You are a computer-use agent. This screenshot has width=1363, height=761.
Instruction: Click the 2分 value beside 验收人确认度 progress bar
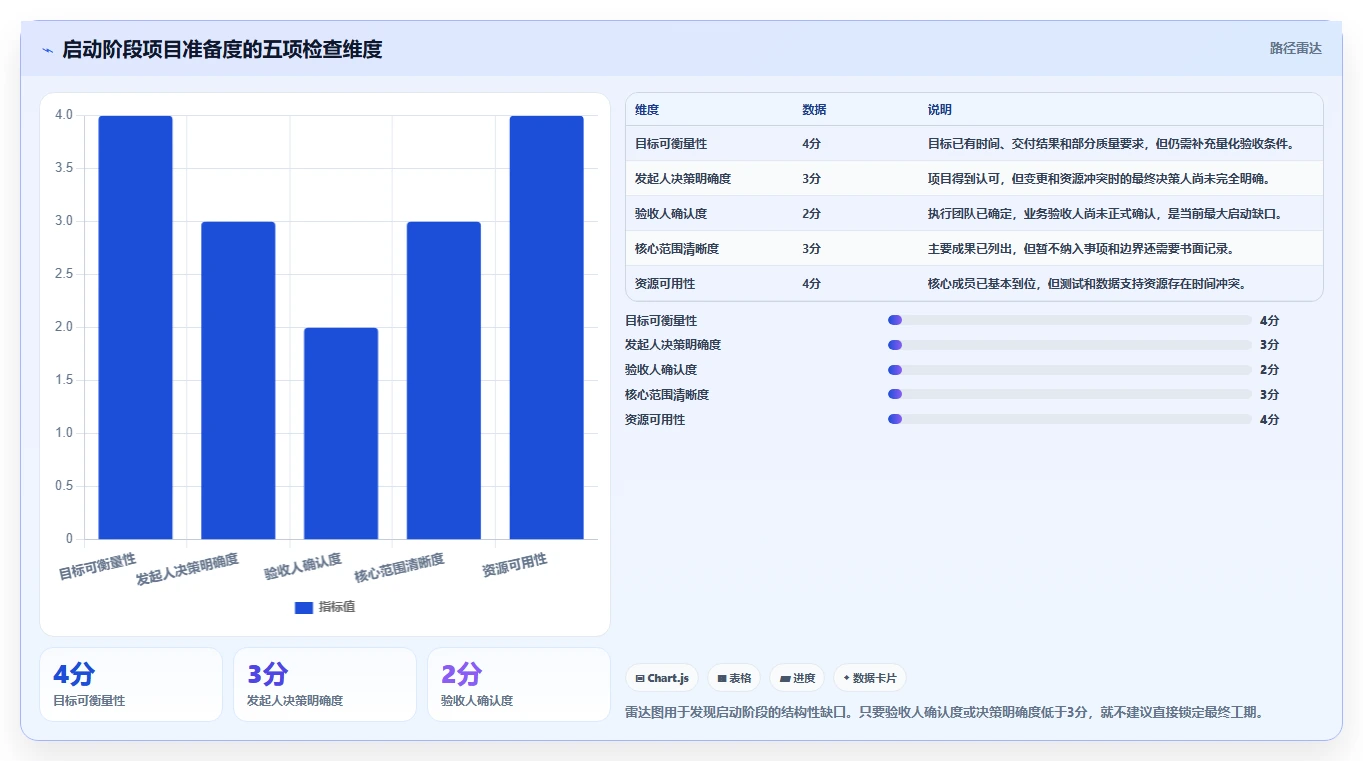coord(1269,370)
